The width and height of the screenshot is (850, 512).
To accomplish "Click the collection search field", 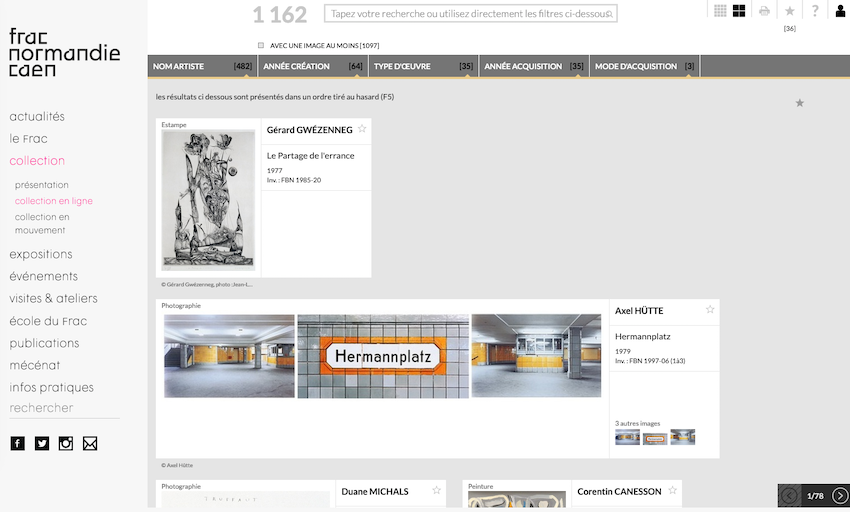I will 470,14.
